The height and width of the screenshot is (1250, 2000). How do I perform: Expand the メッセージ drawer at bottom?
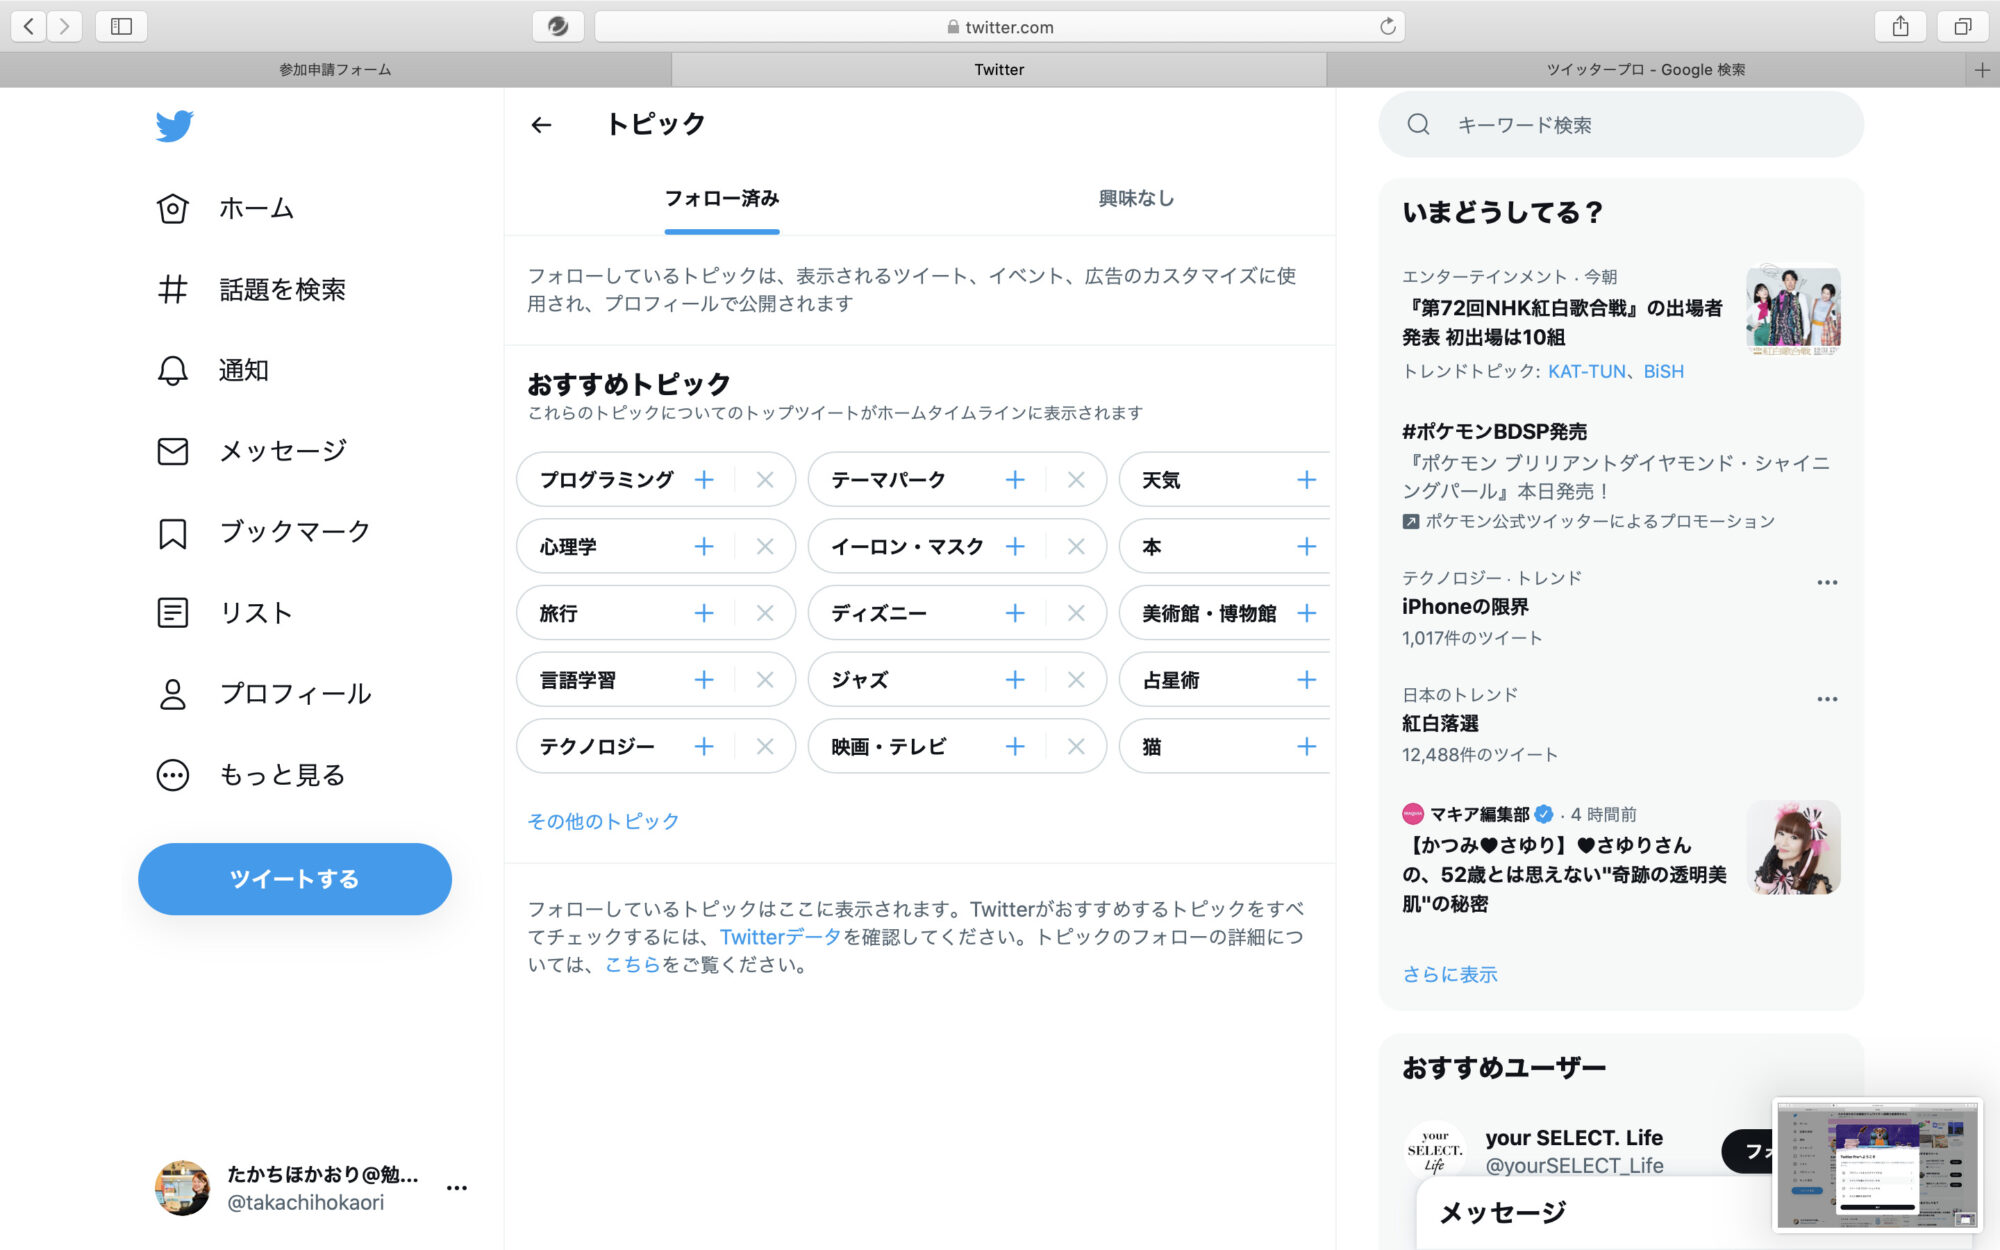coord(1596,1213)
